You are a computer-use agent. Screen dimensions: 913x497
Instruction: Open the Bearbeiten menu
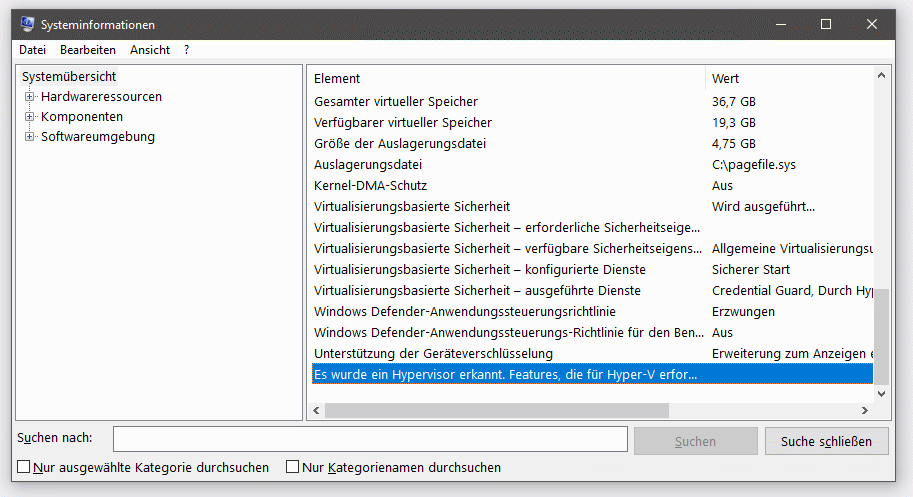coord(88,50)
